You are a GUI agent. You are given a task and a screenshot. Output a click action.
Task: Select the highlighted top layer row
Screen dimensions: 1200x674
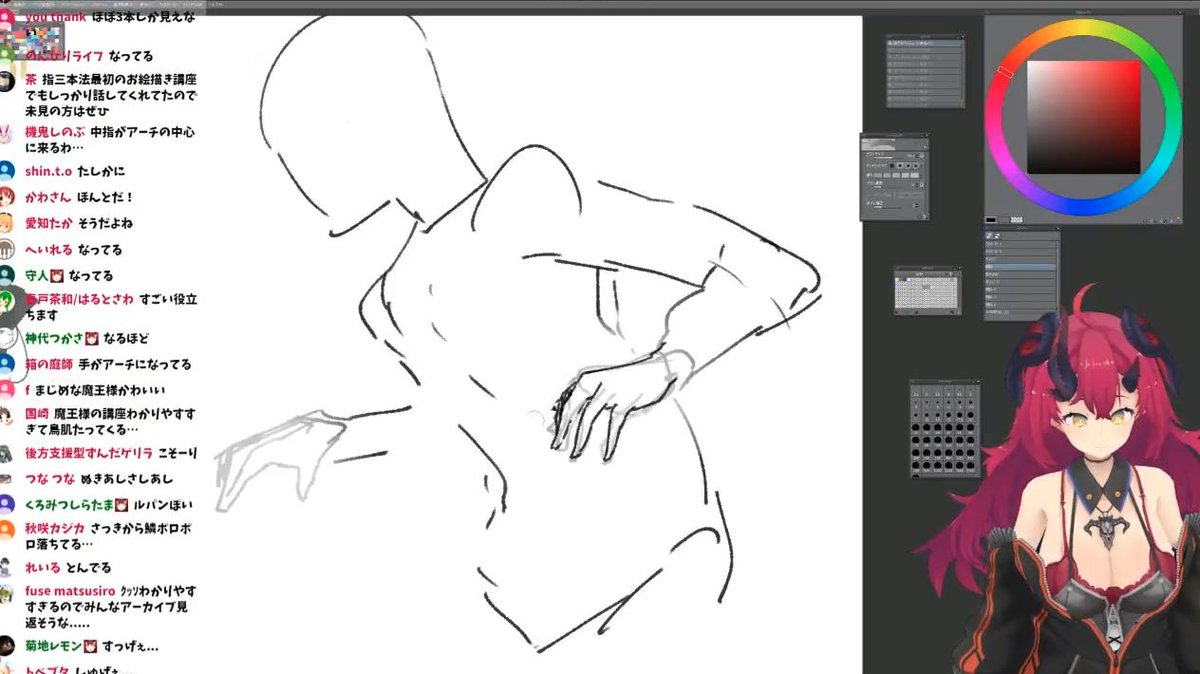[x=926, y=45]
